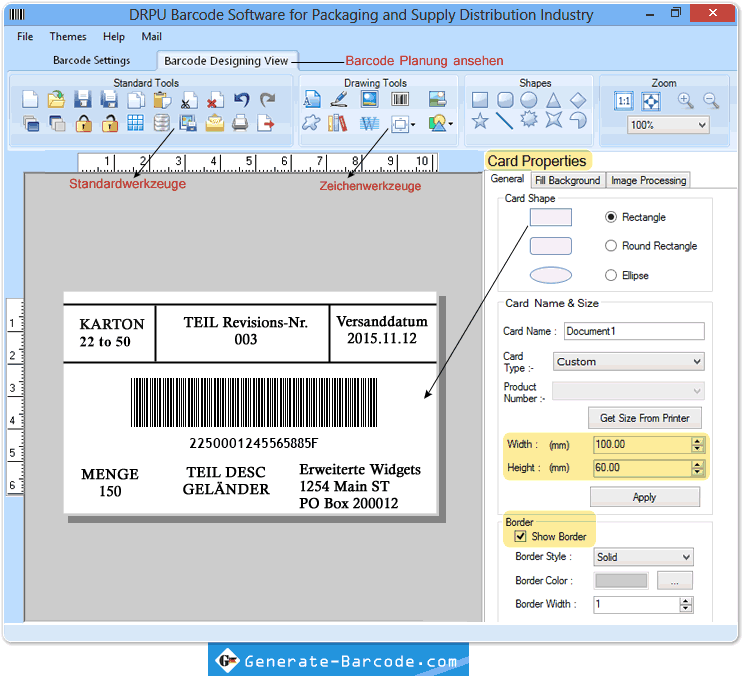Insert a barcode with the barcode tool

tap(400, 99)
